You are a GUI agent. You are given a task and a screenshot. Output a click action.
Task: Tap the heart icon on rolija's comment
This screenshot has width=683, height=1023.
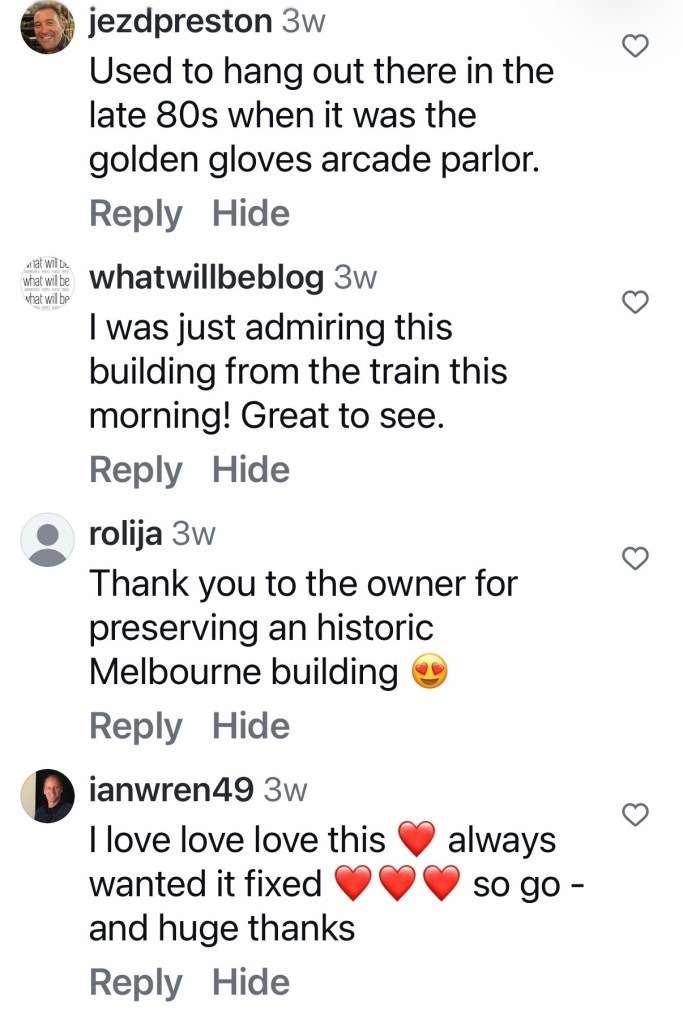(635, 558)
